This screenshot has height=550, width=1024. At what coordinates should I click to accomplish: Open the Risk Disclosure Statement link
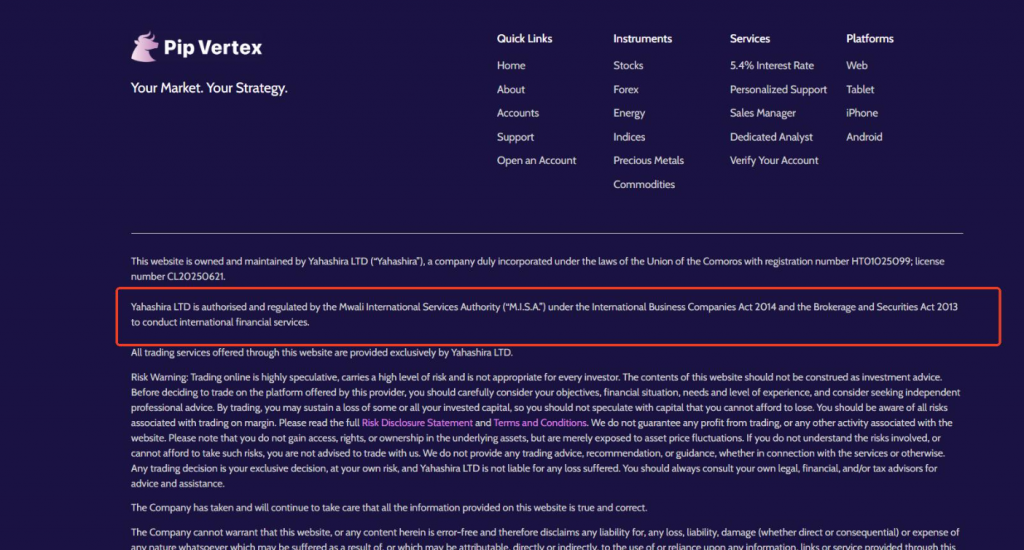[417, 423]
